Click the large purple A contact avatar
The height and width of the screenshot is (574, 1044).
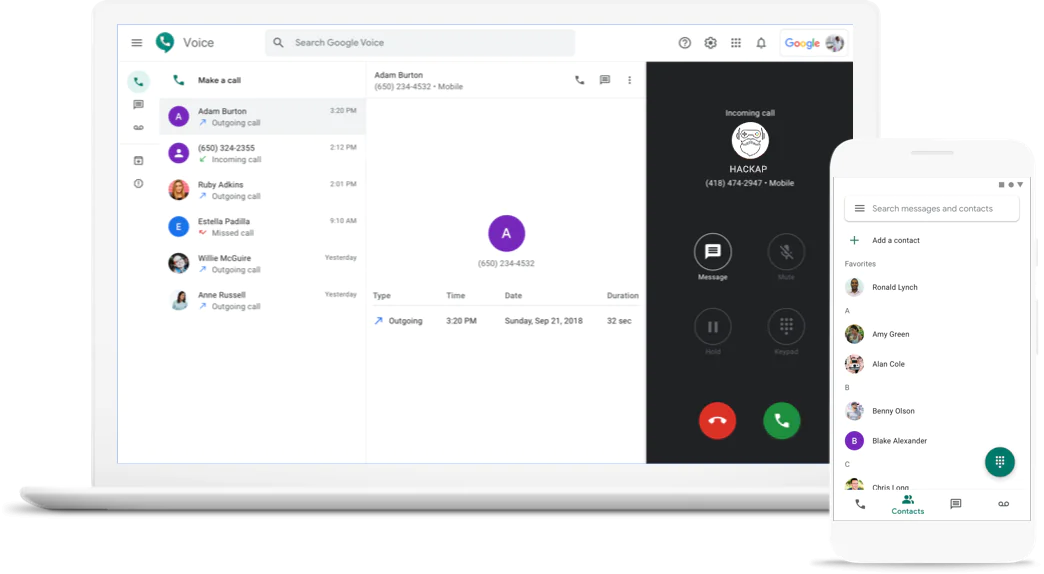click(506, 233)
